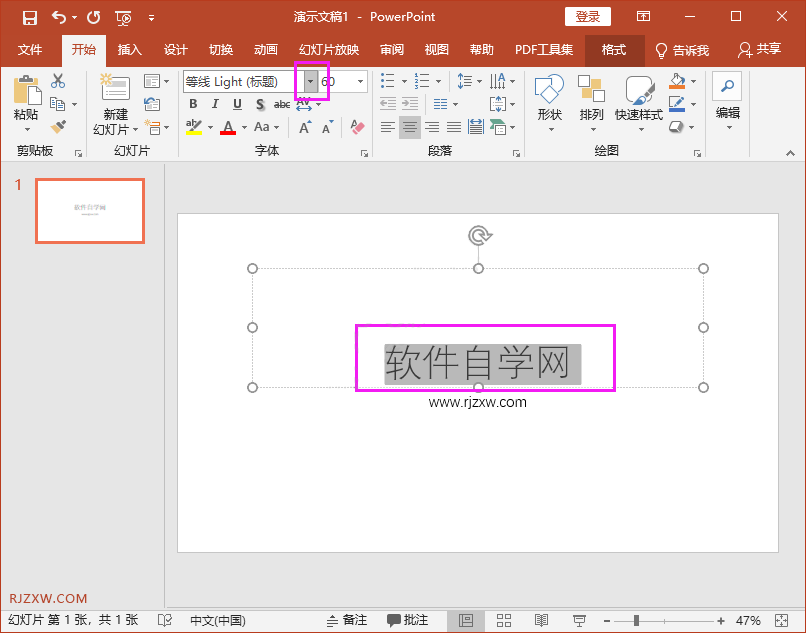Open the font size dropdown

click(359, 81)
